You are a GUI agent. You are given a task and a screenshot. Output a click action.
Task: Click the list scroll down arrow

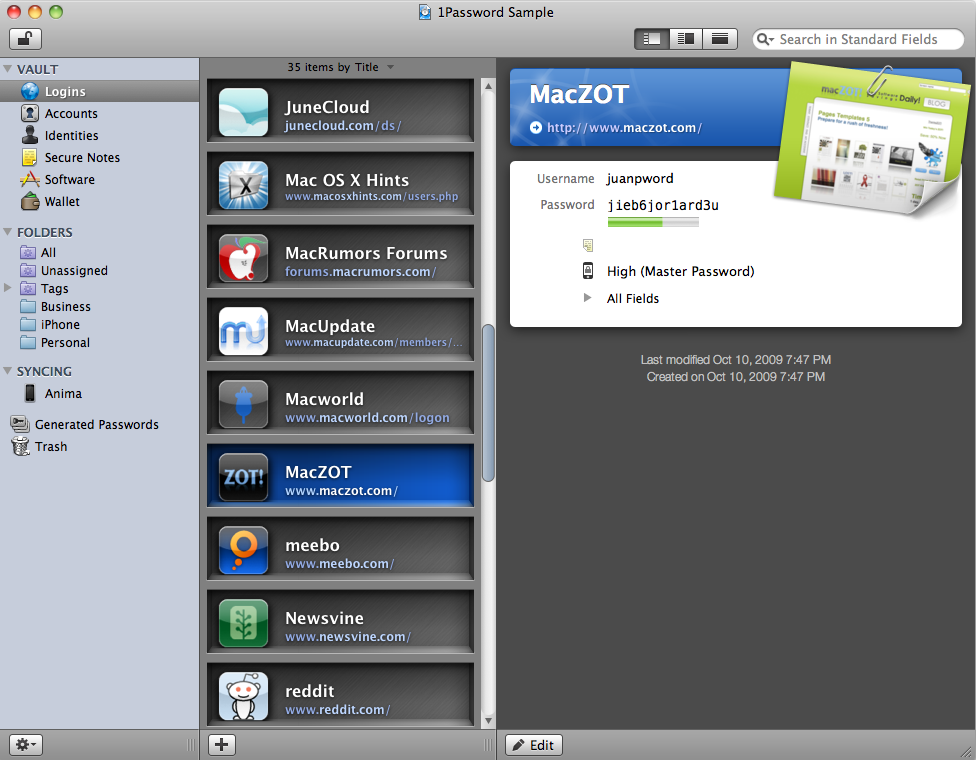[x=489, y=721]
